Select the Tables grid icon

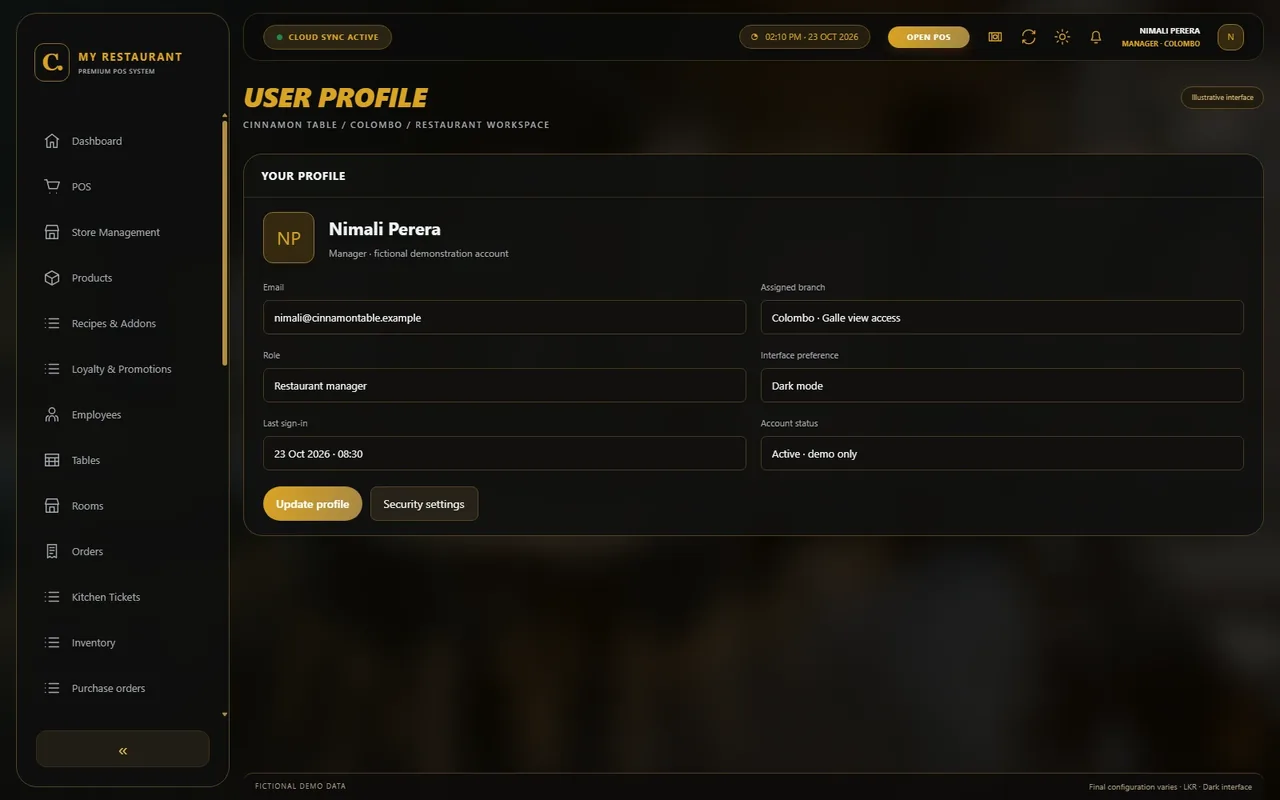click(x=52, y=460)
